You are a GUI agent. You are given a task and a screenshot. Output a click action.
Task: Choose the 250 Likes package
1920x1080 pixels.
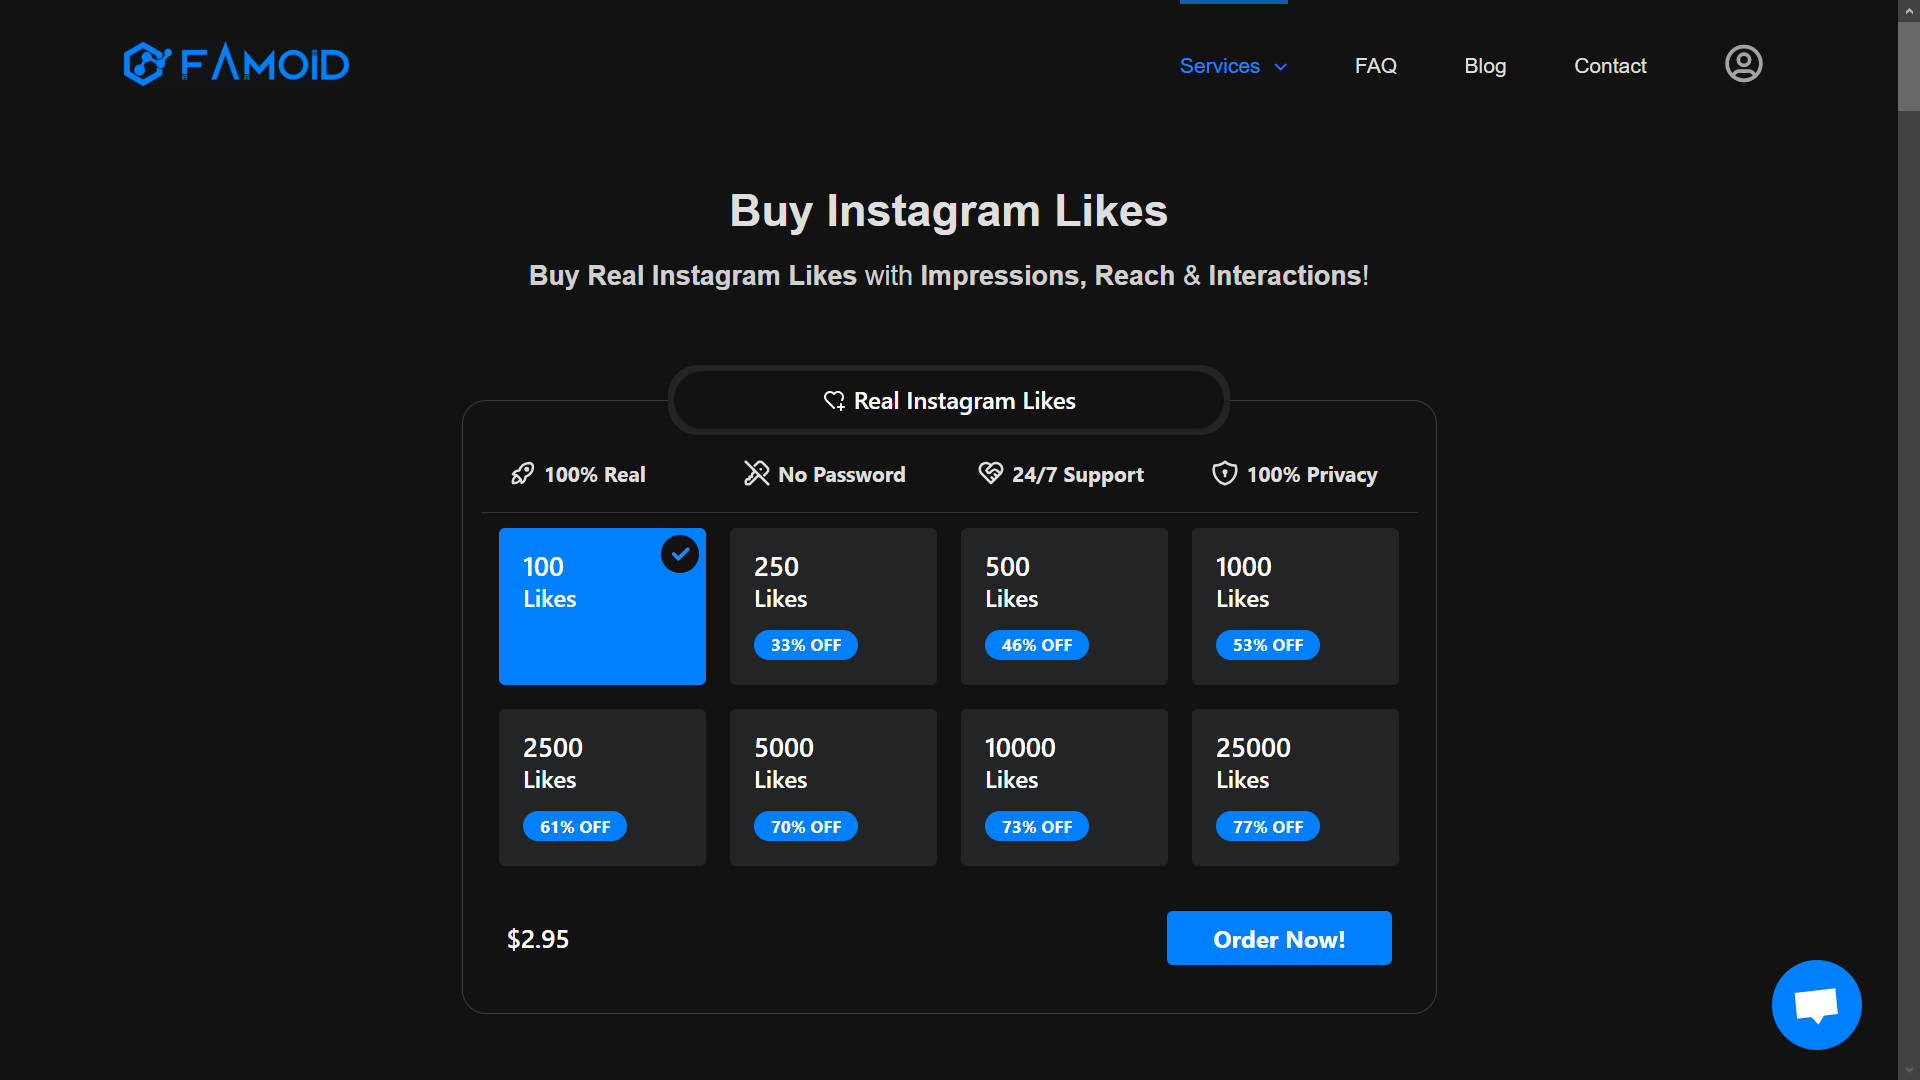pos(833,606)
